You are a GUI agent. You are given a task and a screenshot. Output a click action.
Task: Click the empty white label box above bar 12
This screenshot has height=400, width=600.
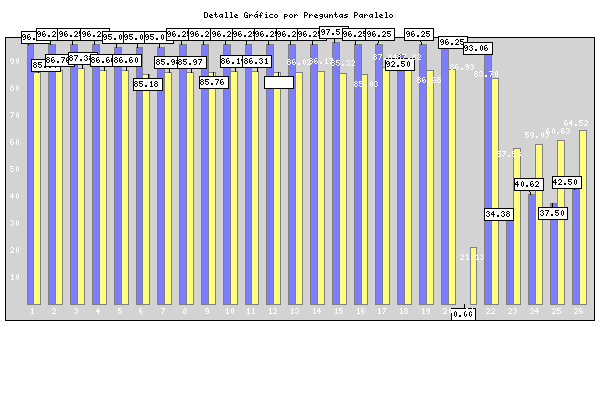pos(279,82)
